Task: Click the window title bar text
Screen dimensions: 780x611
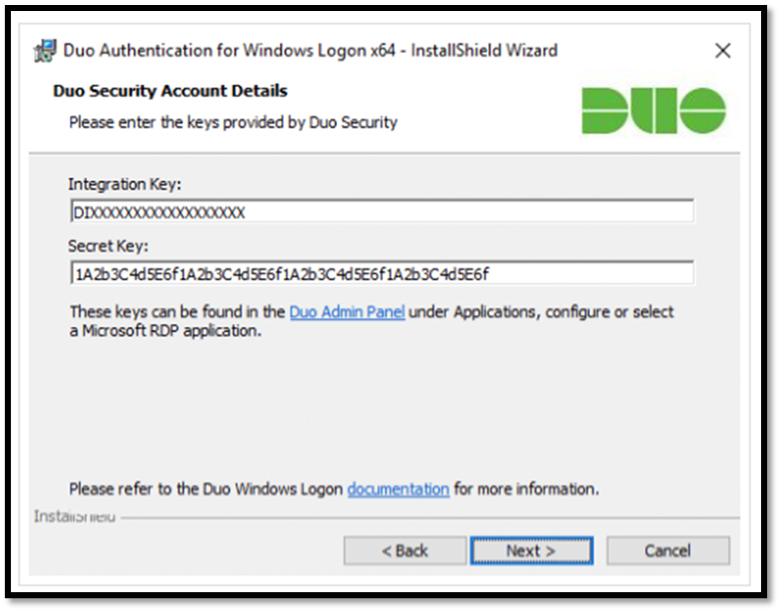Action: [x=310, y=51]
